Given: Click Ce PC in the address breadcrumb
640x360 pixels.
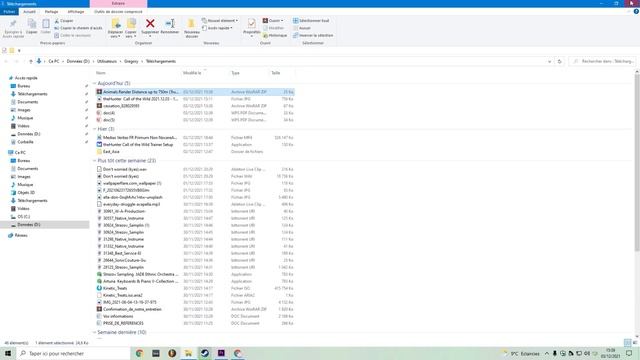Looking at the screenshot, I should click(53, 61).
